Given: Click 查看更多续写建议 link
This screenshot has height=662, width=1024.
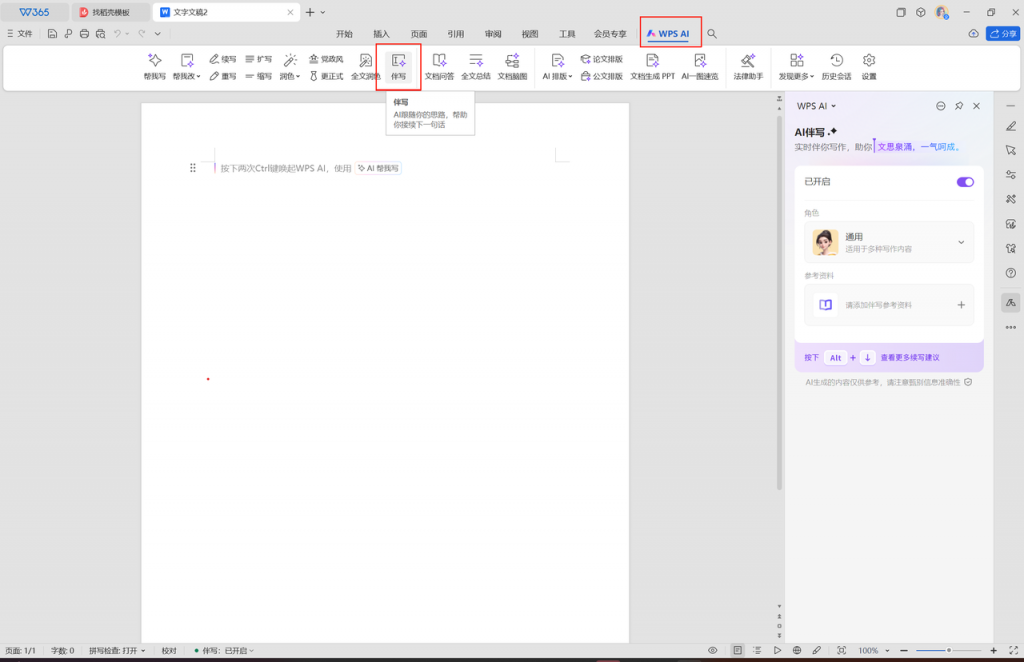Looking at the screenshot, I should pos(910,358).
